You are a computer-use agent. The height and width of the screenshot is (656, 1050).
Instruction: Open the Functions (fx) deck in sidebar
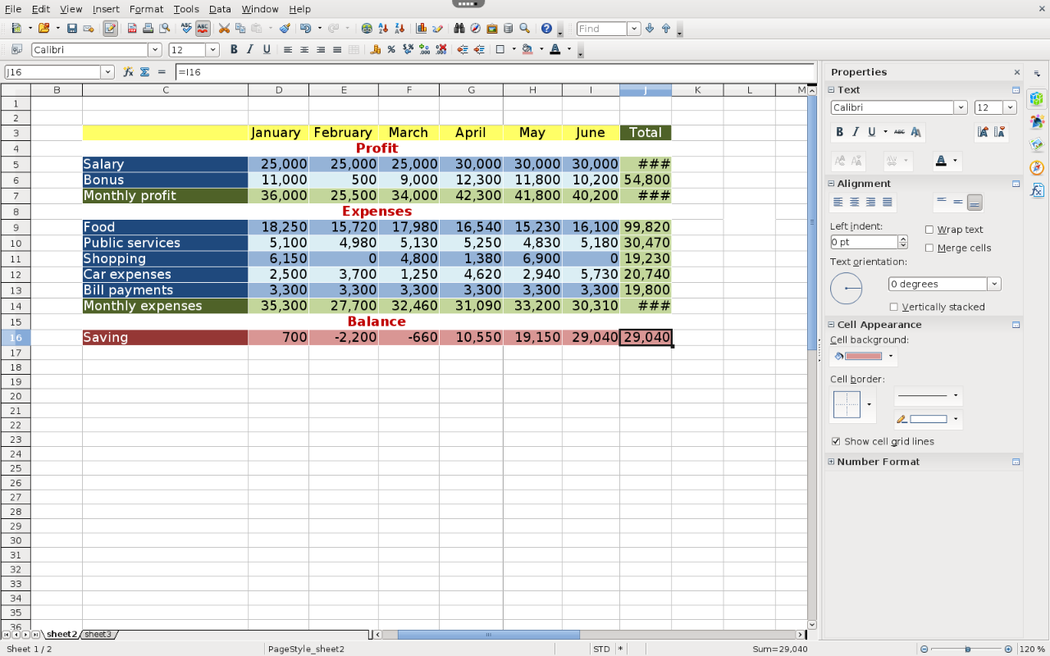[1037, 190]
